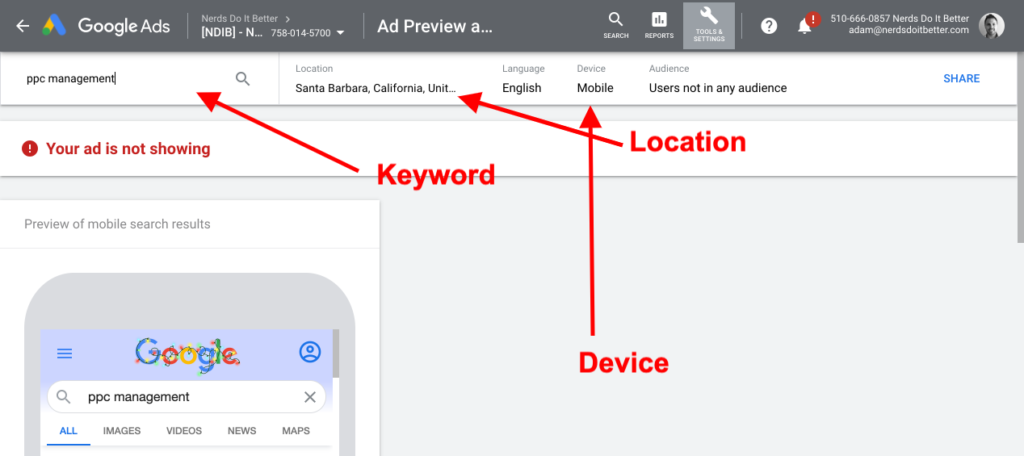Open the hamburger menu in mobile preview

tap(65, 354)
